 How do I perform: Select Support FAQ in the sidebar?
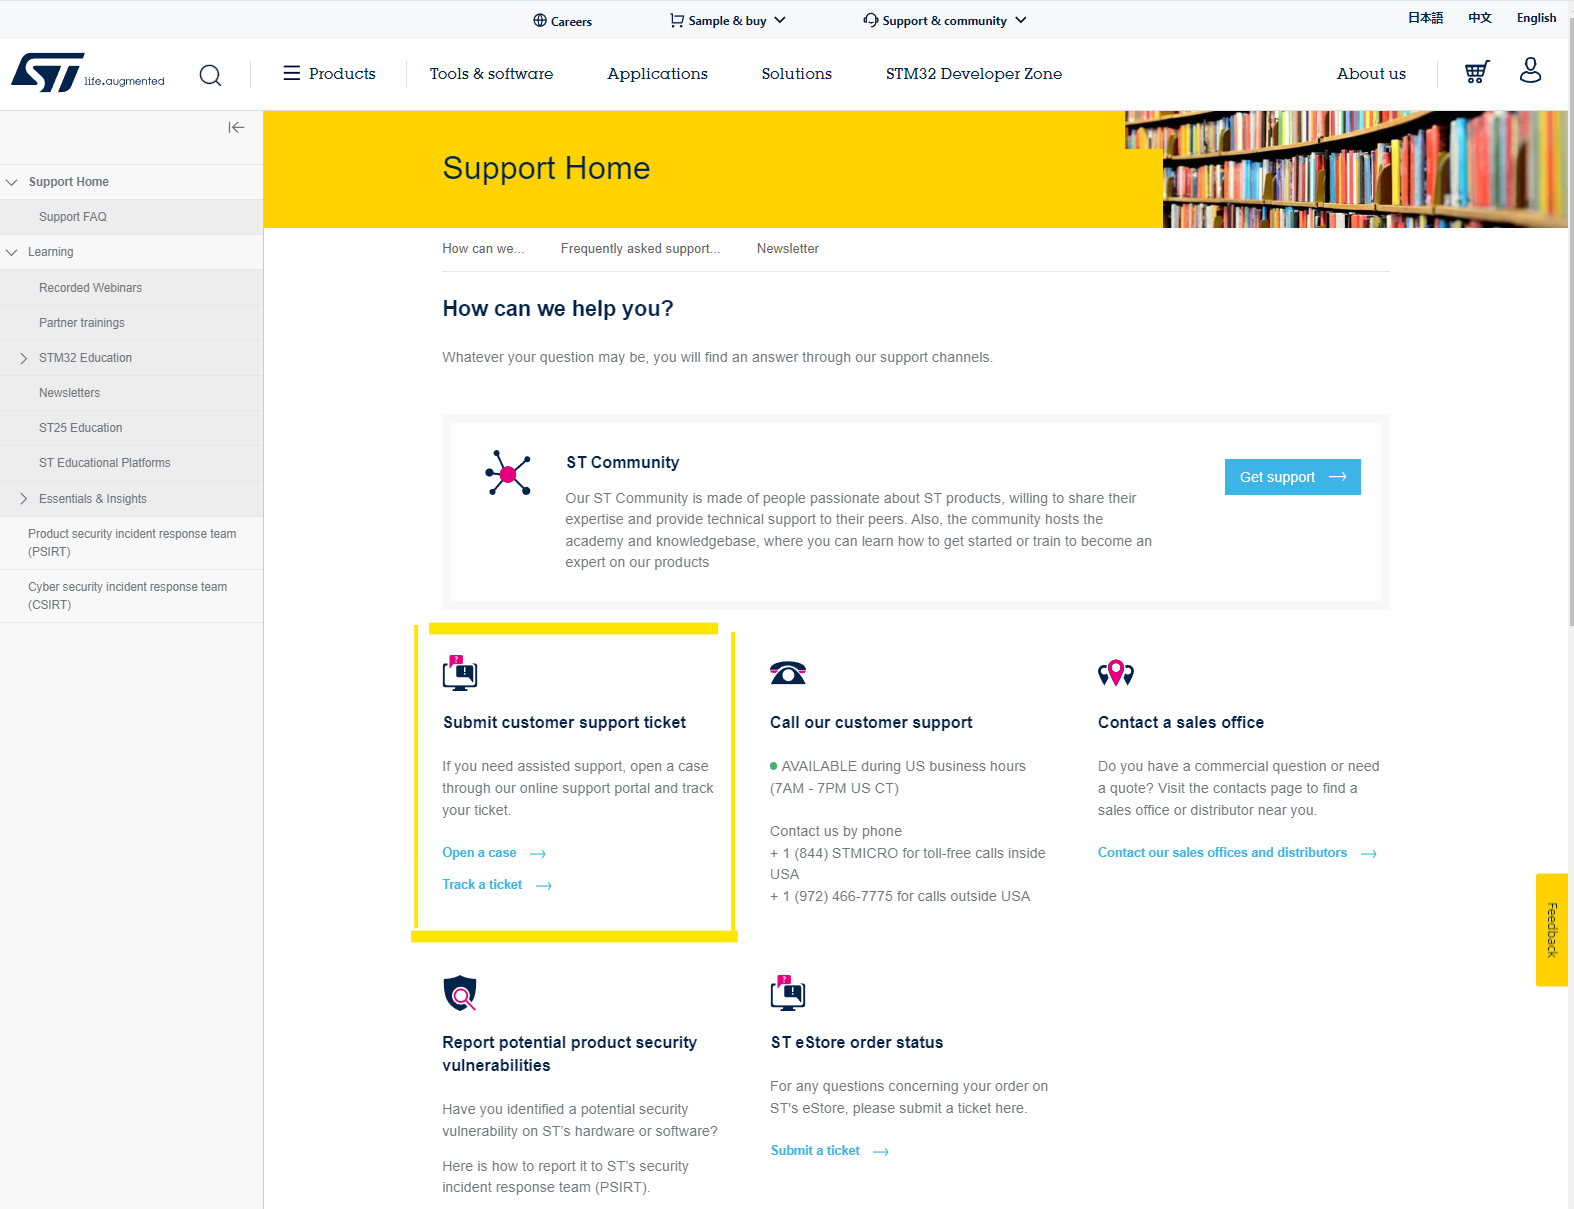73,217
